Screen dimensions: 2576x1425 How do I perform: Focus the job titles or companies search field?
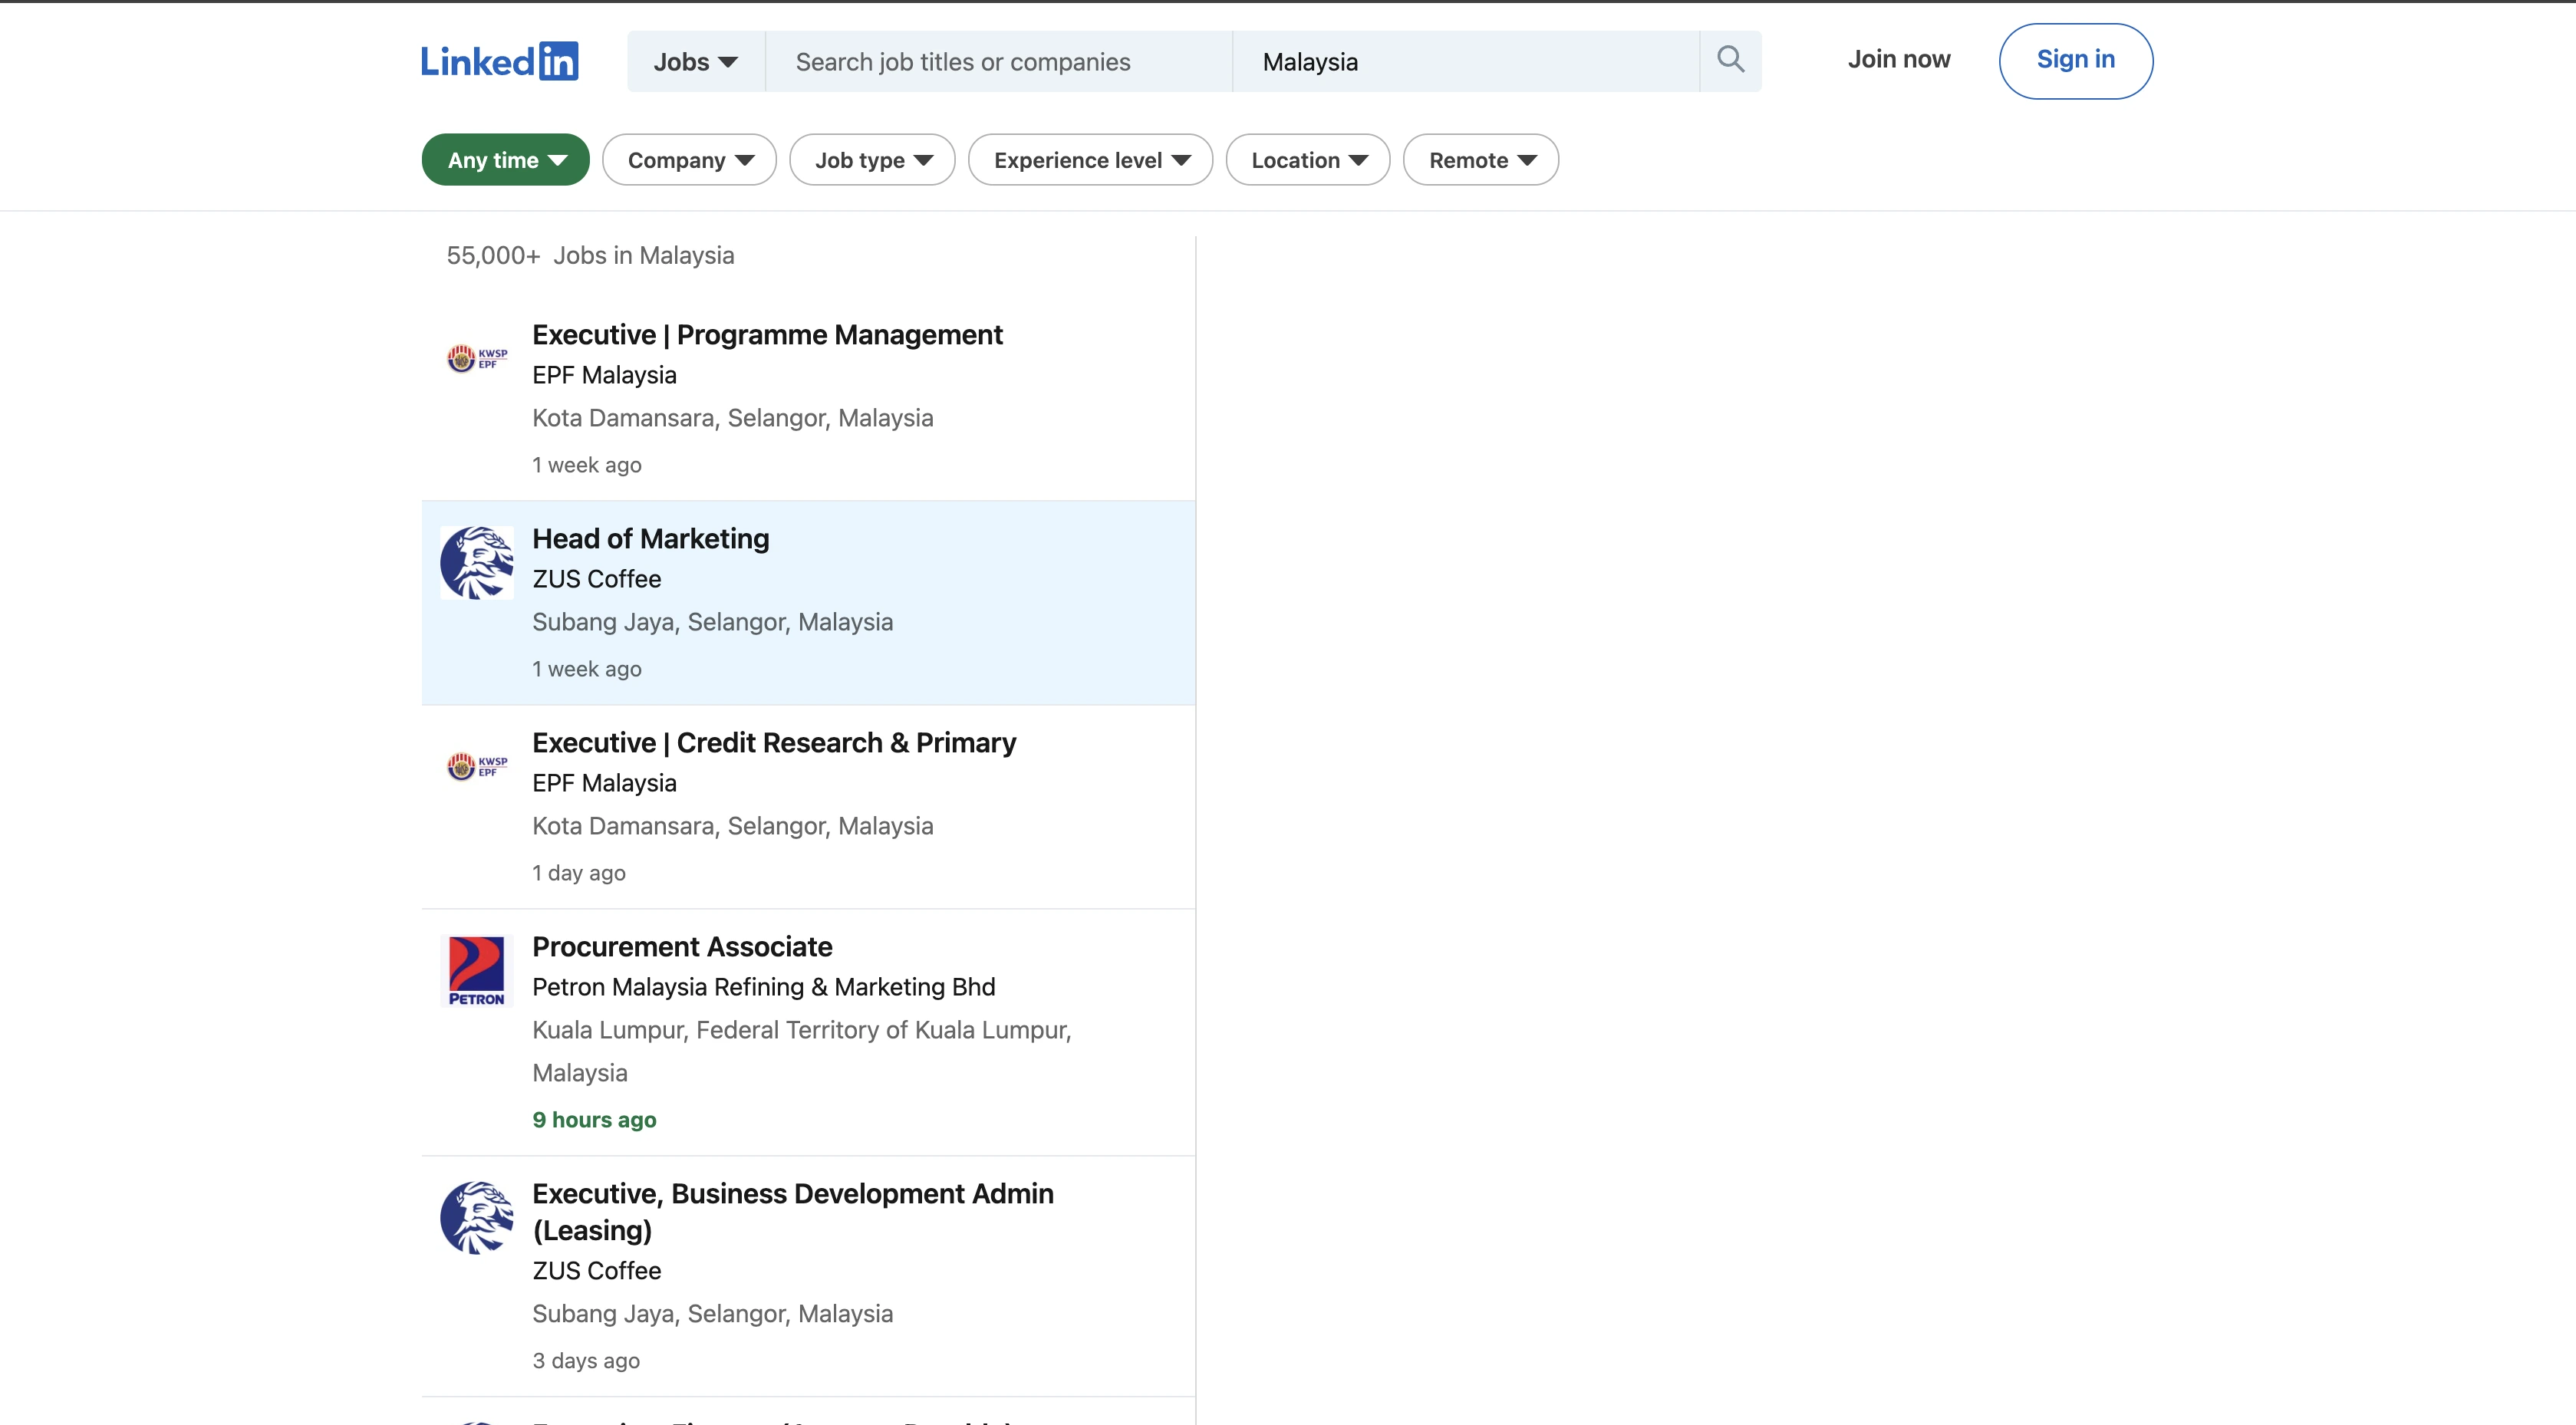coord(998,62)
